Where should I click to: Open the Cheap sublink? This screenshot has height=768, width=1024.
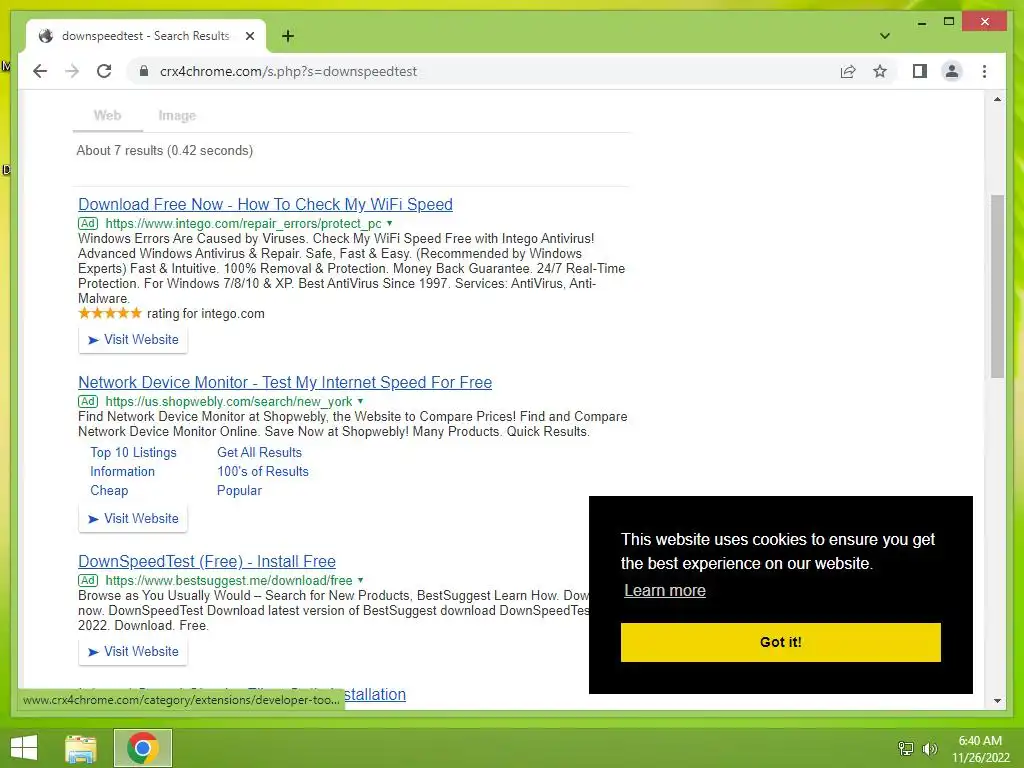[x=109, y=490]
